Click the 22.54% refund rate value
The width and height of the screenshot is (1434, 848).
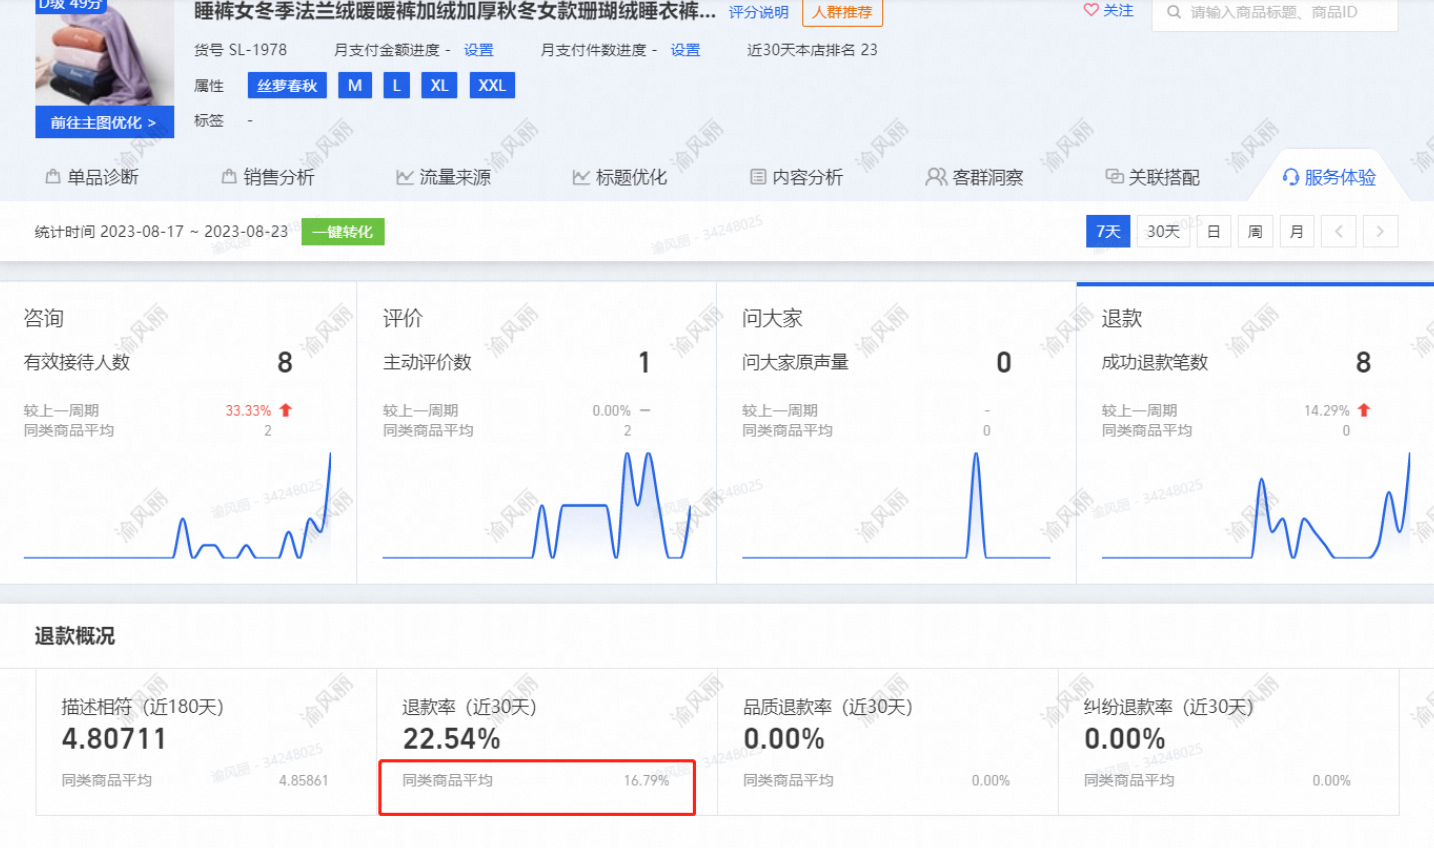click(451, 739)
